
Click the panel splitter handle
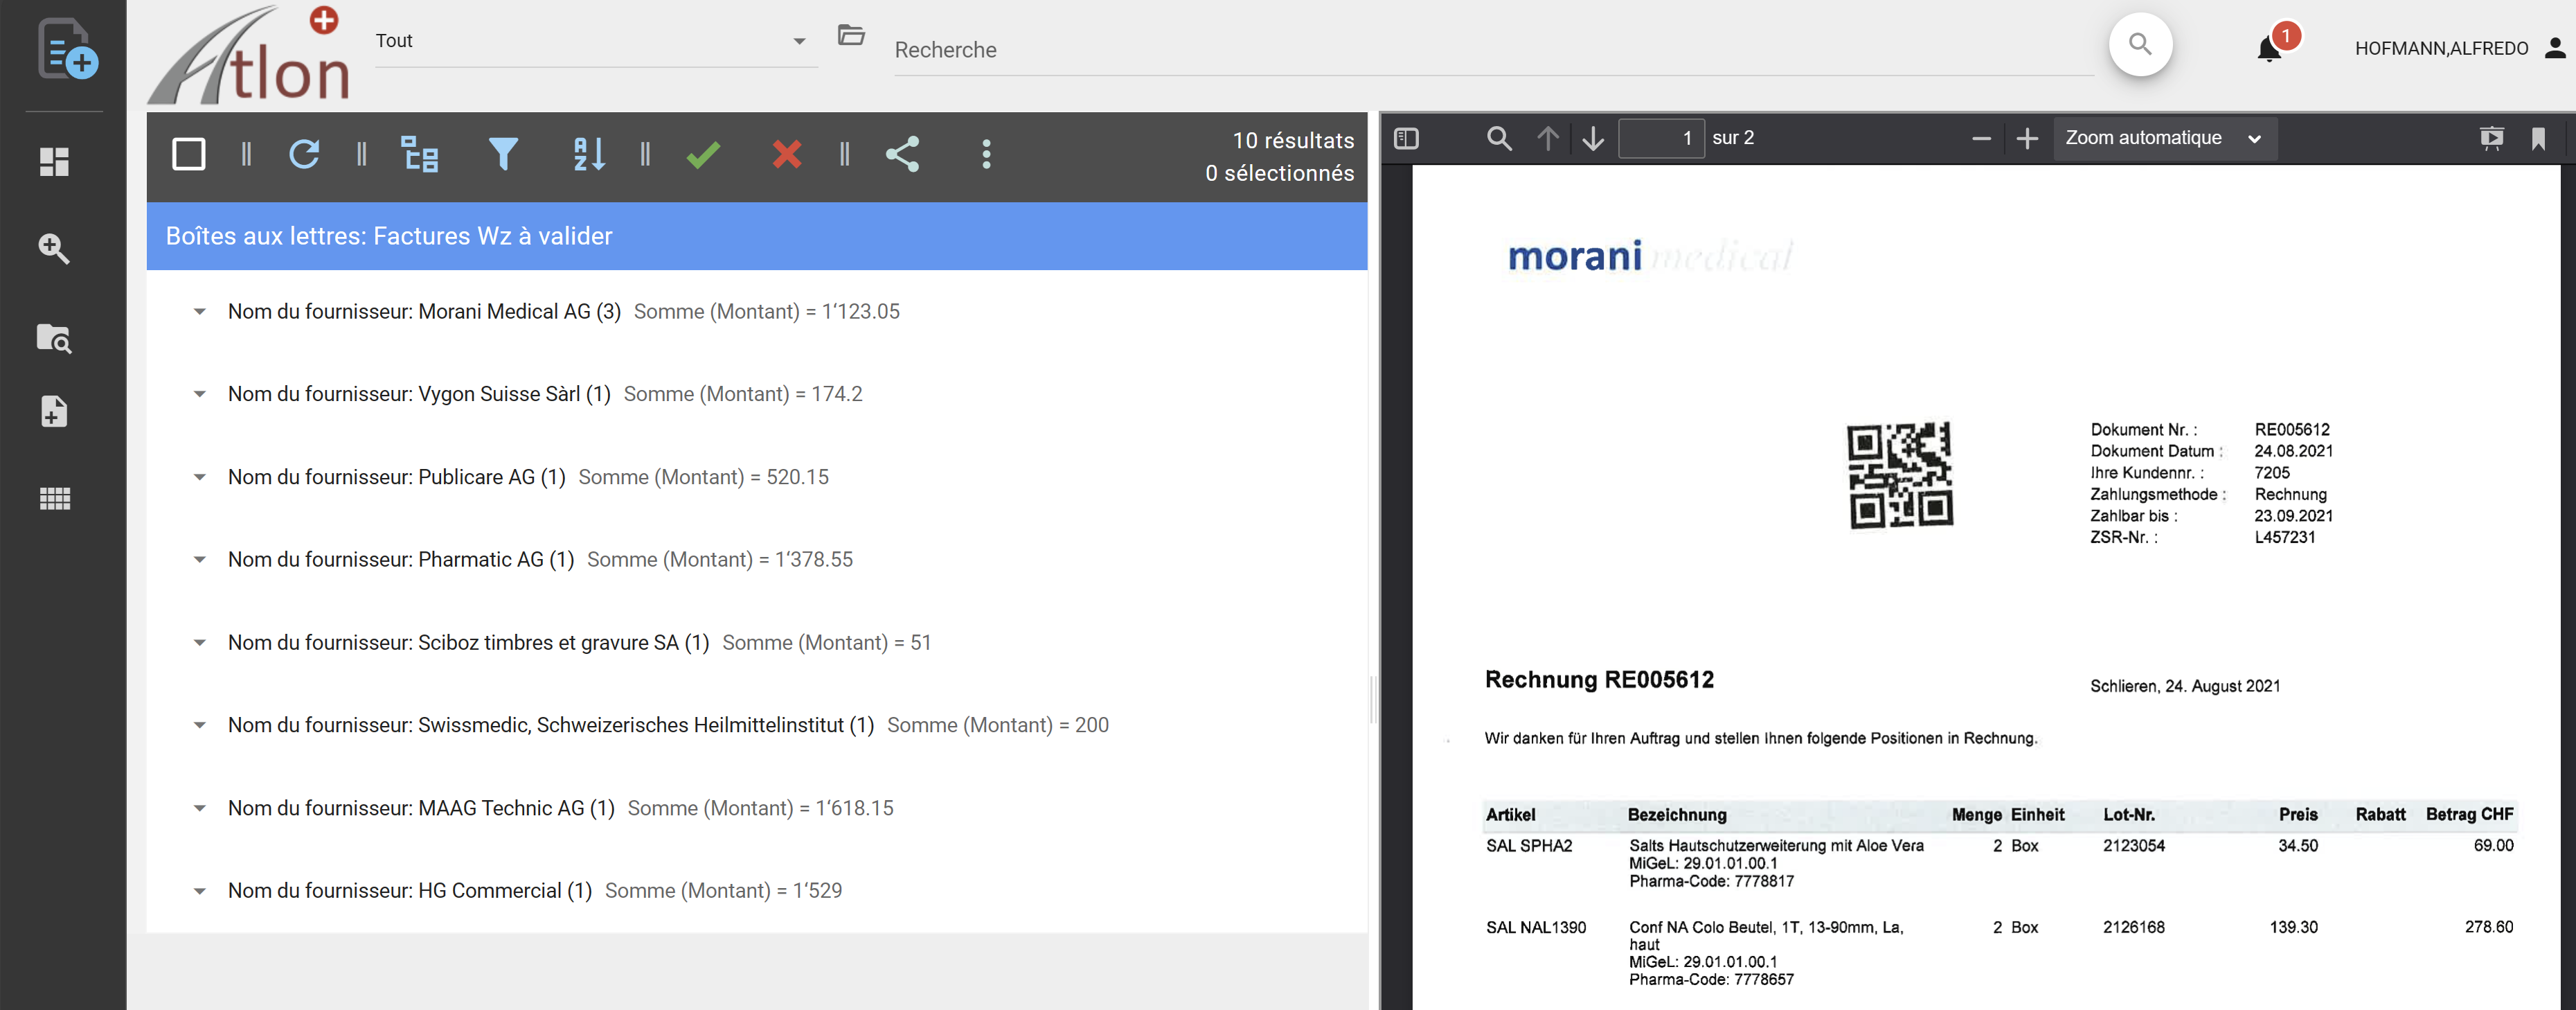tap(1373, 699)
